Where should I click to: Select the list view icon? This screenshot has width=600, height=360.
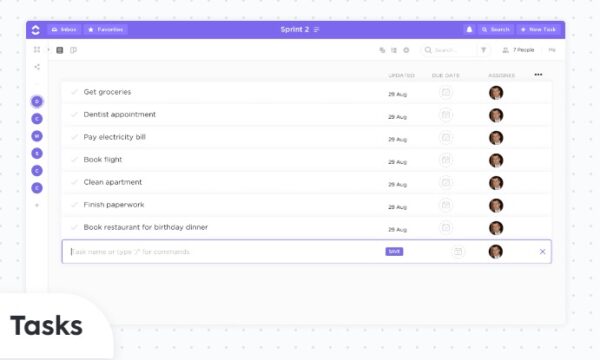coord(60,50)
